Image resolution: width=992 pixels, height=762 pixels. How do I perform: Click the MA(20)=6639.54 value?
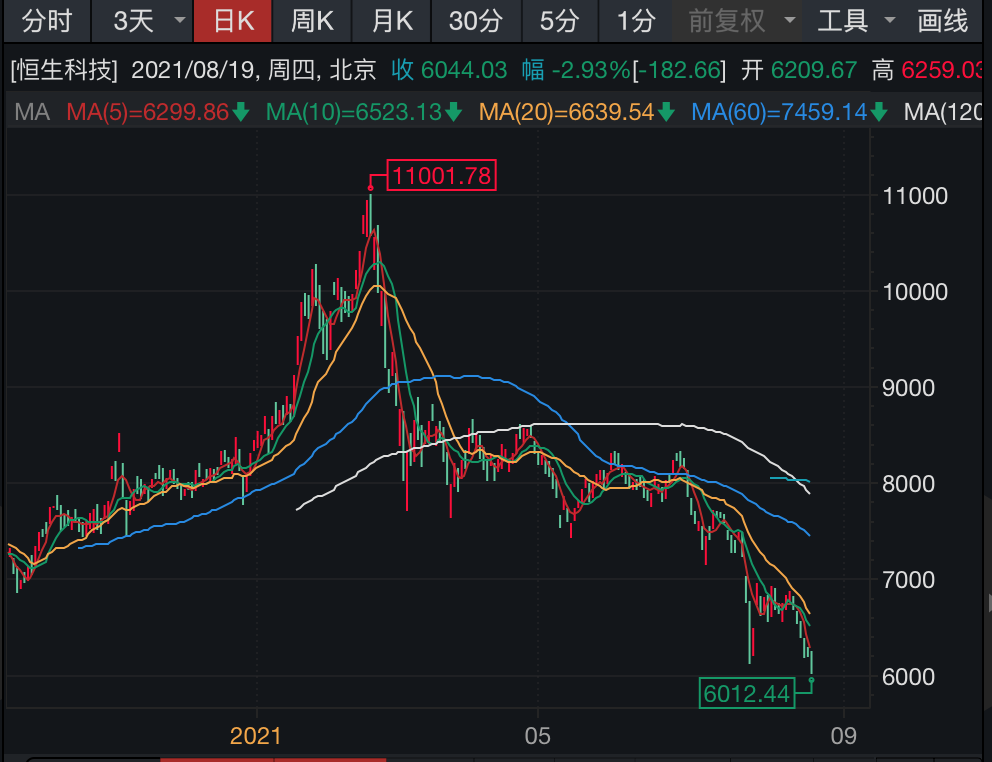point(566,113)
